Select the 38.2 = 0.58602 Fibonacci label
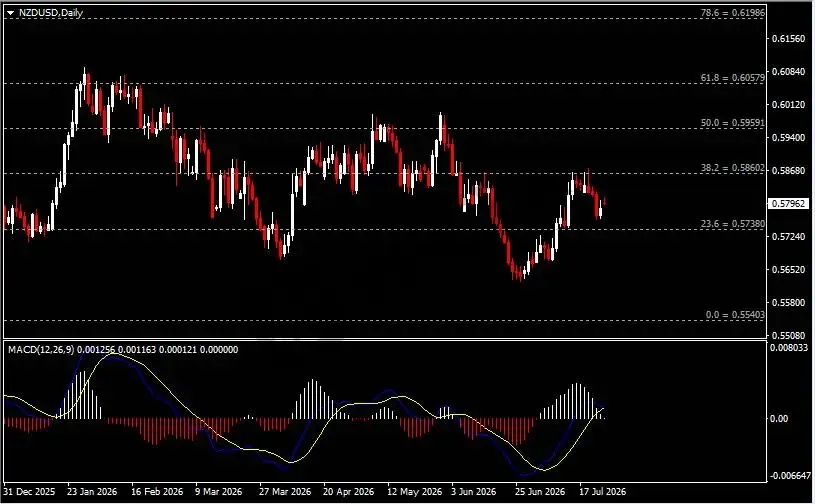 click(x=732, y=168)
